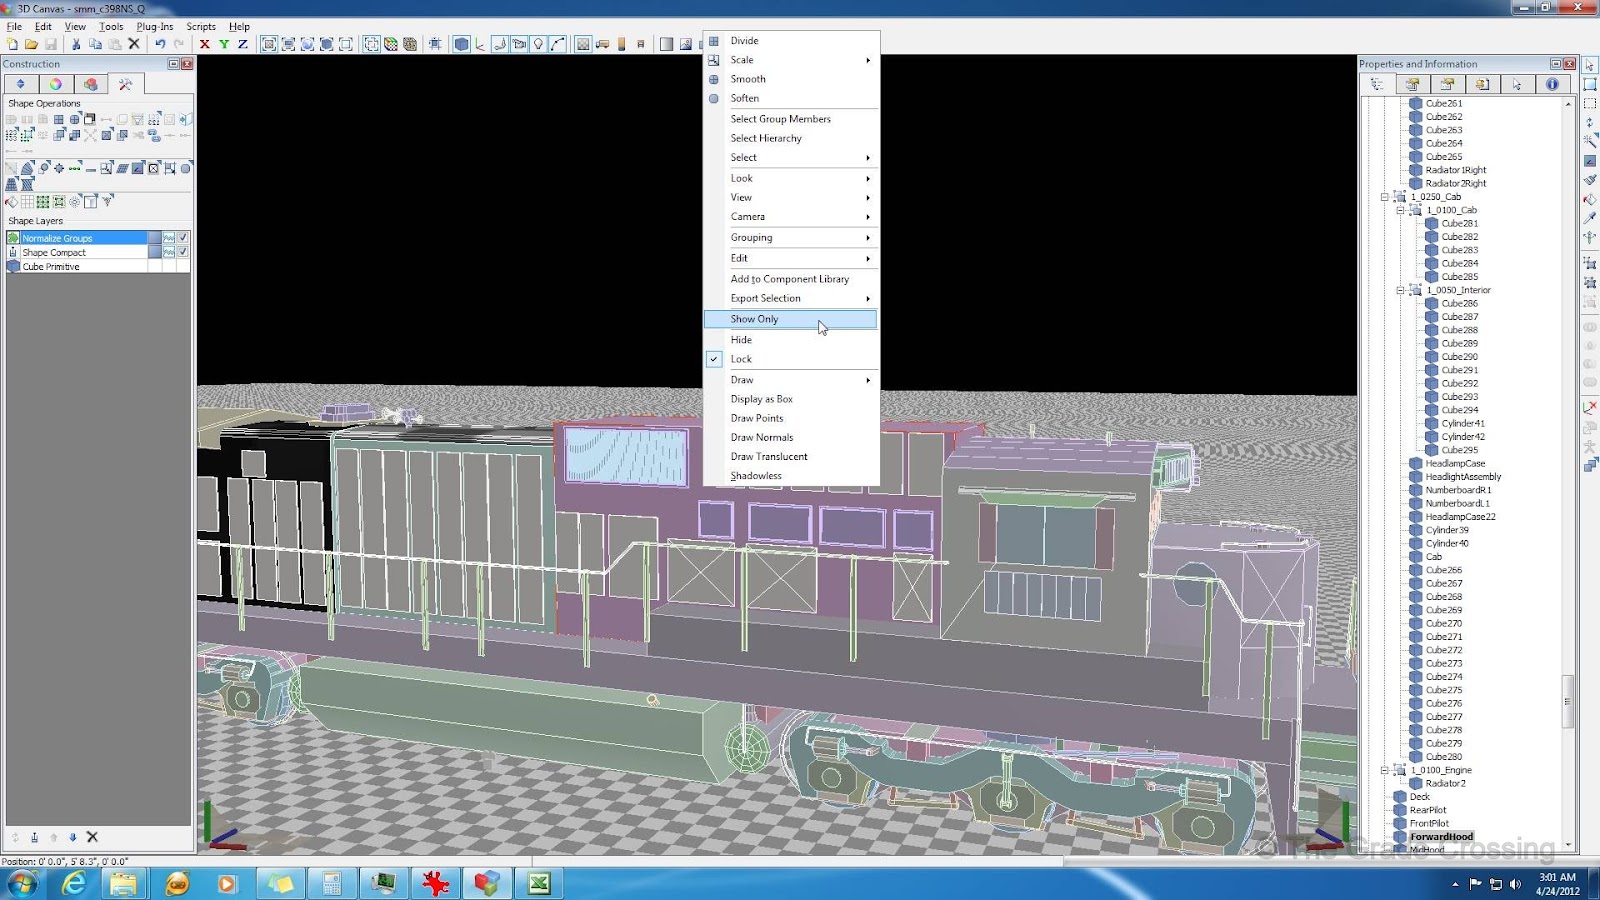Open Excel from the taskbar
The height and width of the screenshot is (900, 1600).
pyautogui.click(x=540, y=883)
